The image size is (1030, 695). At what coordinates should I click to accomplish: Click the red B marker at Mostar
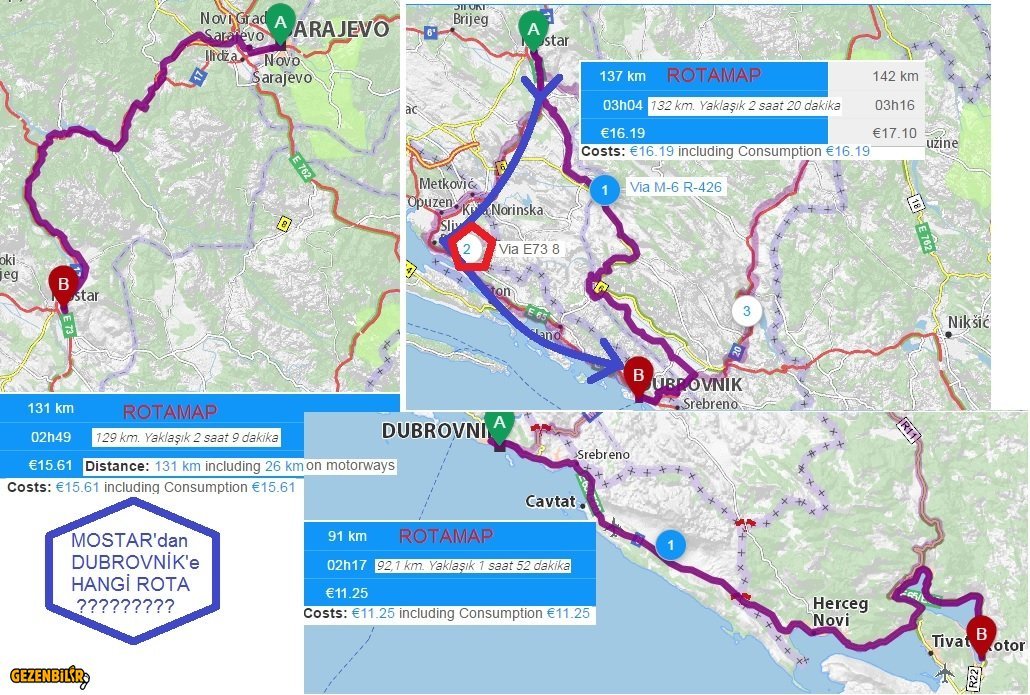[x=64, y=286]
